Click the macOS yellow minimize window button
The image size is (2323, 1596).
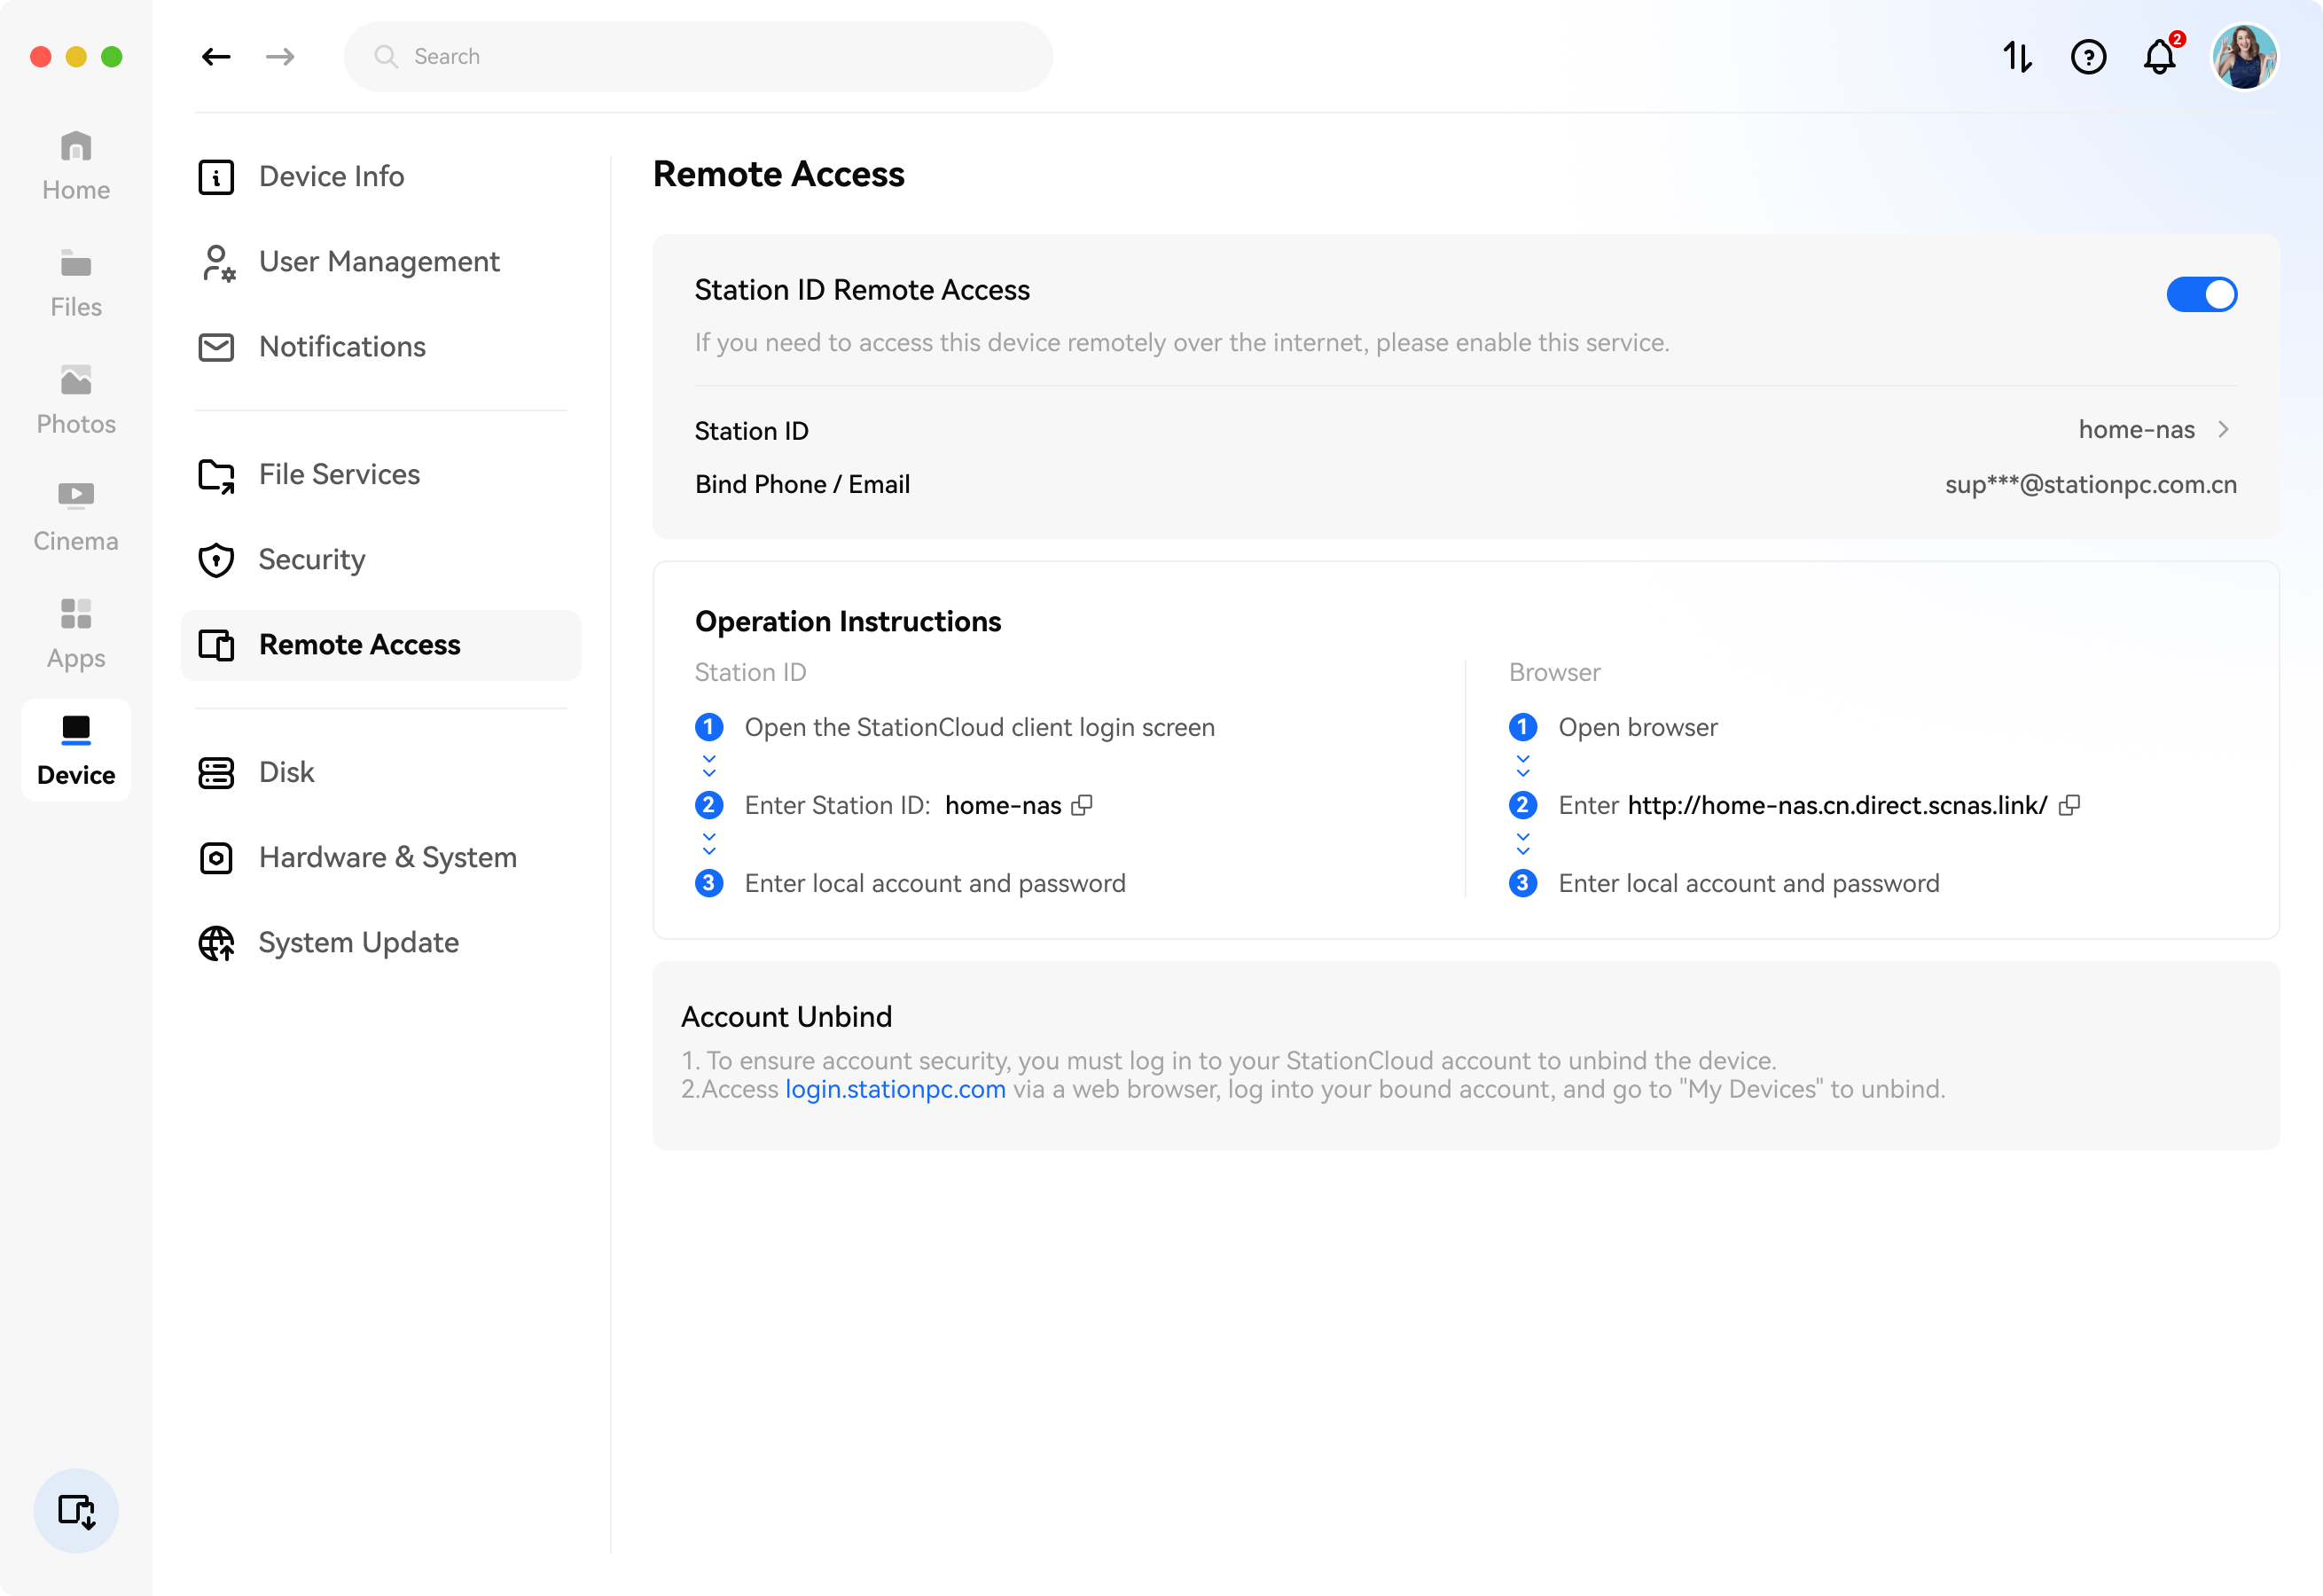[x=76, y=57]
